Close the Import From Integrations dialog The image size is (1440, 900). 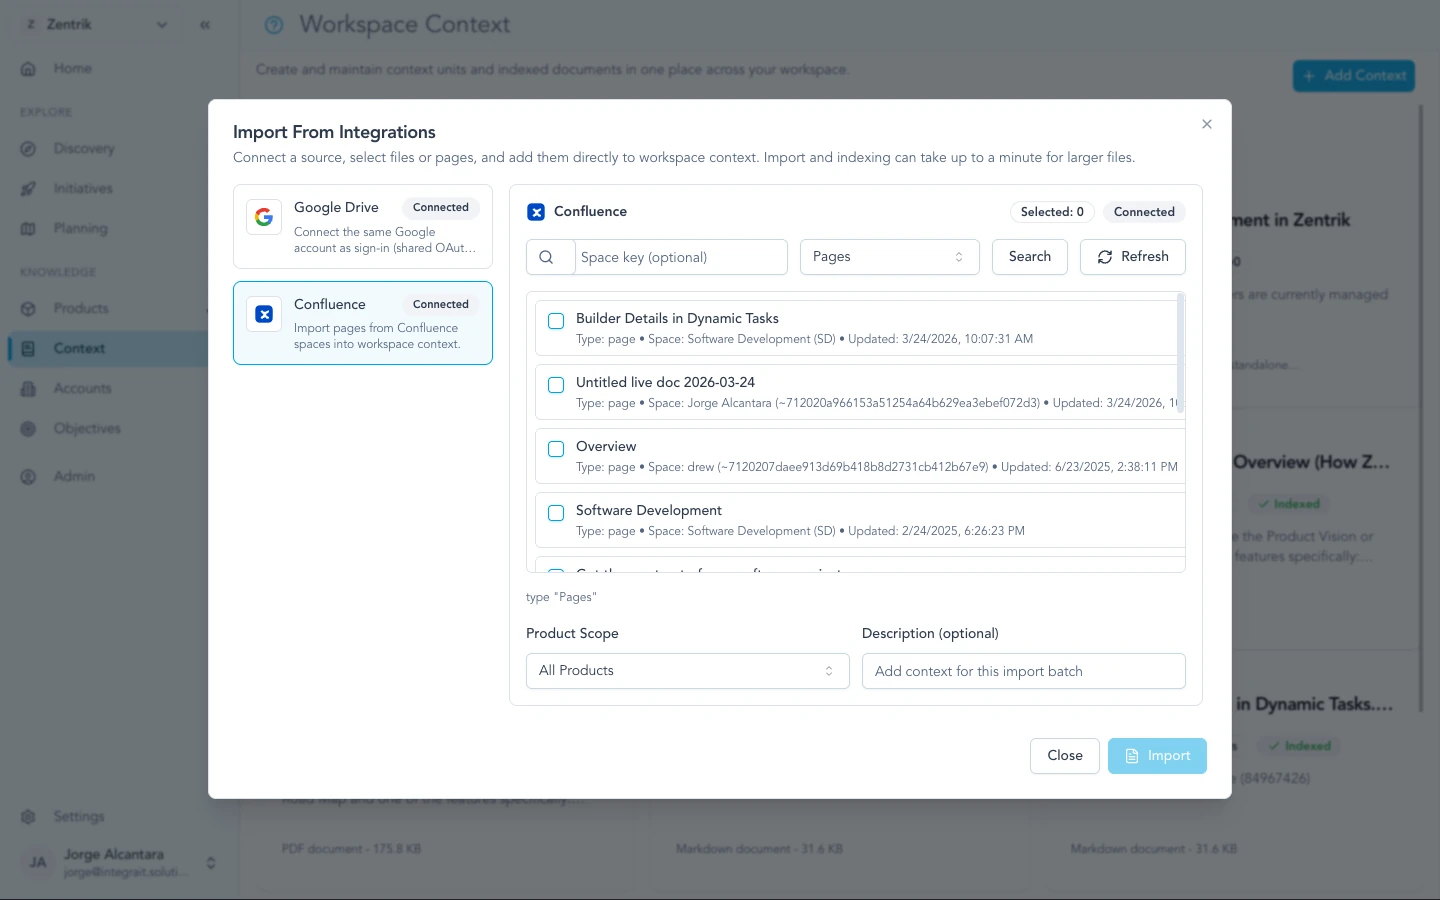[1207, 124]
